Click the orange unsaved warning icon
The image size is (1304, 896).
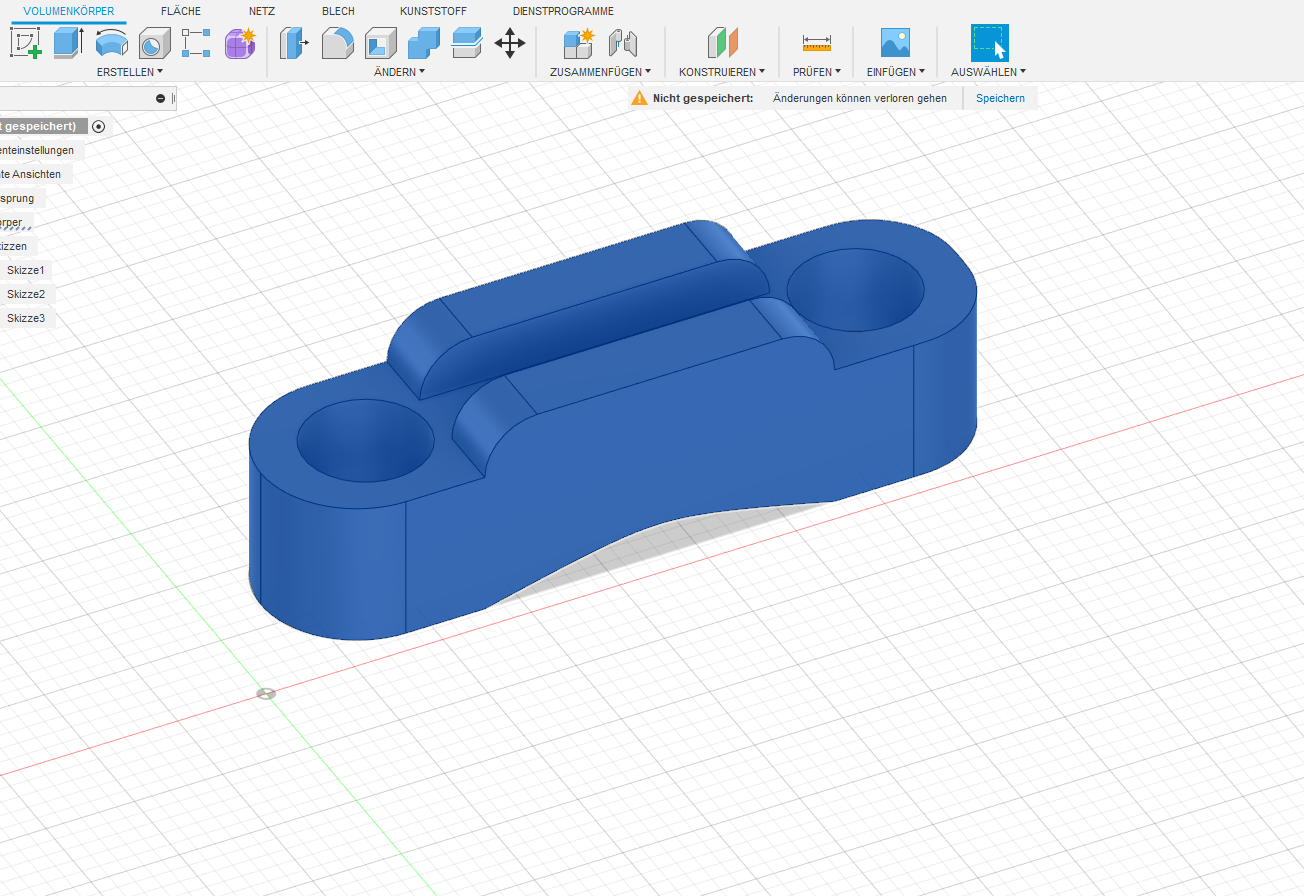pyautogui.click(x=639, y=98)
